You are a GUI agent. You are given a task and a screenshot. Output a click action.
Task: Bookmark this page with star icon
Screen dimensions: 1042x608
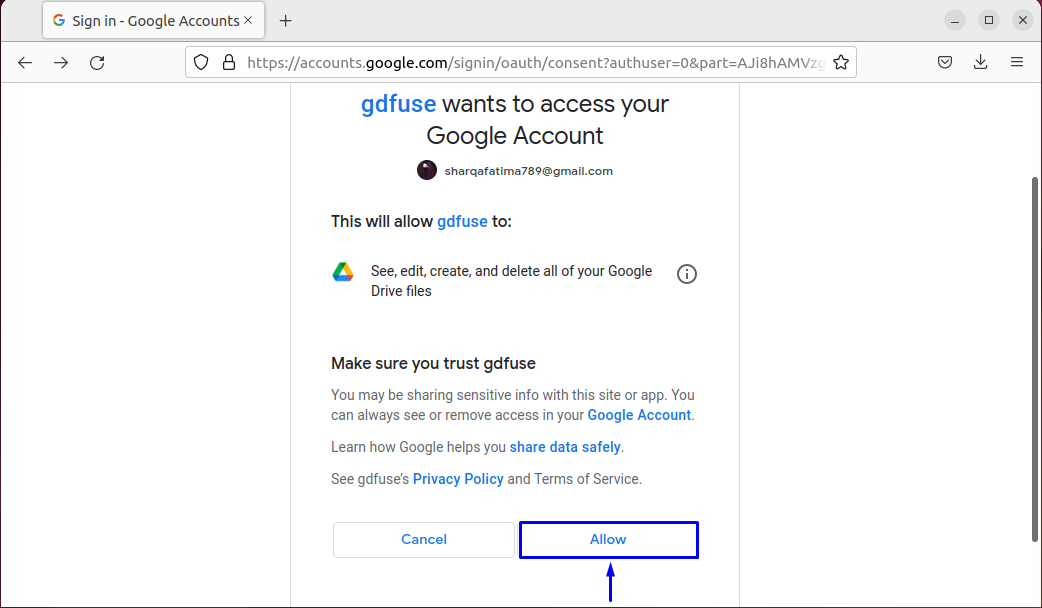pos(841,62)
